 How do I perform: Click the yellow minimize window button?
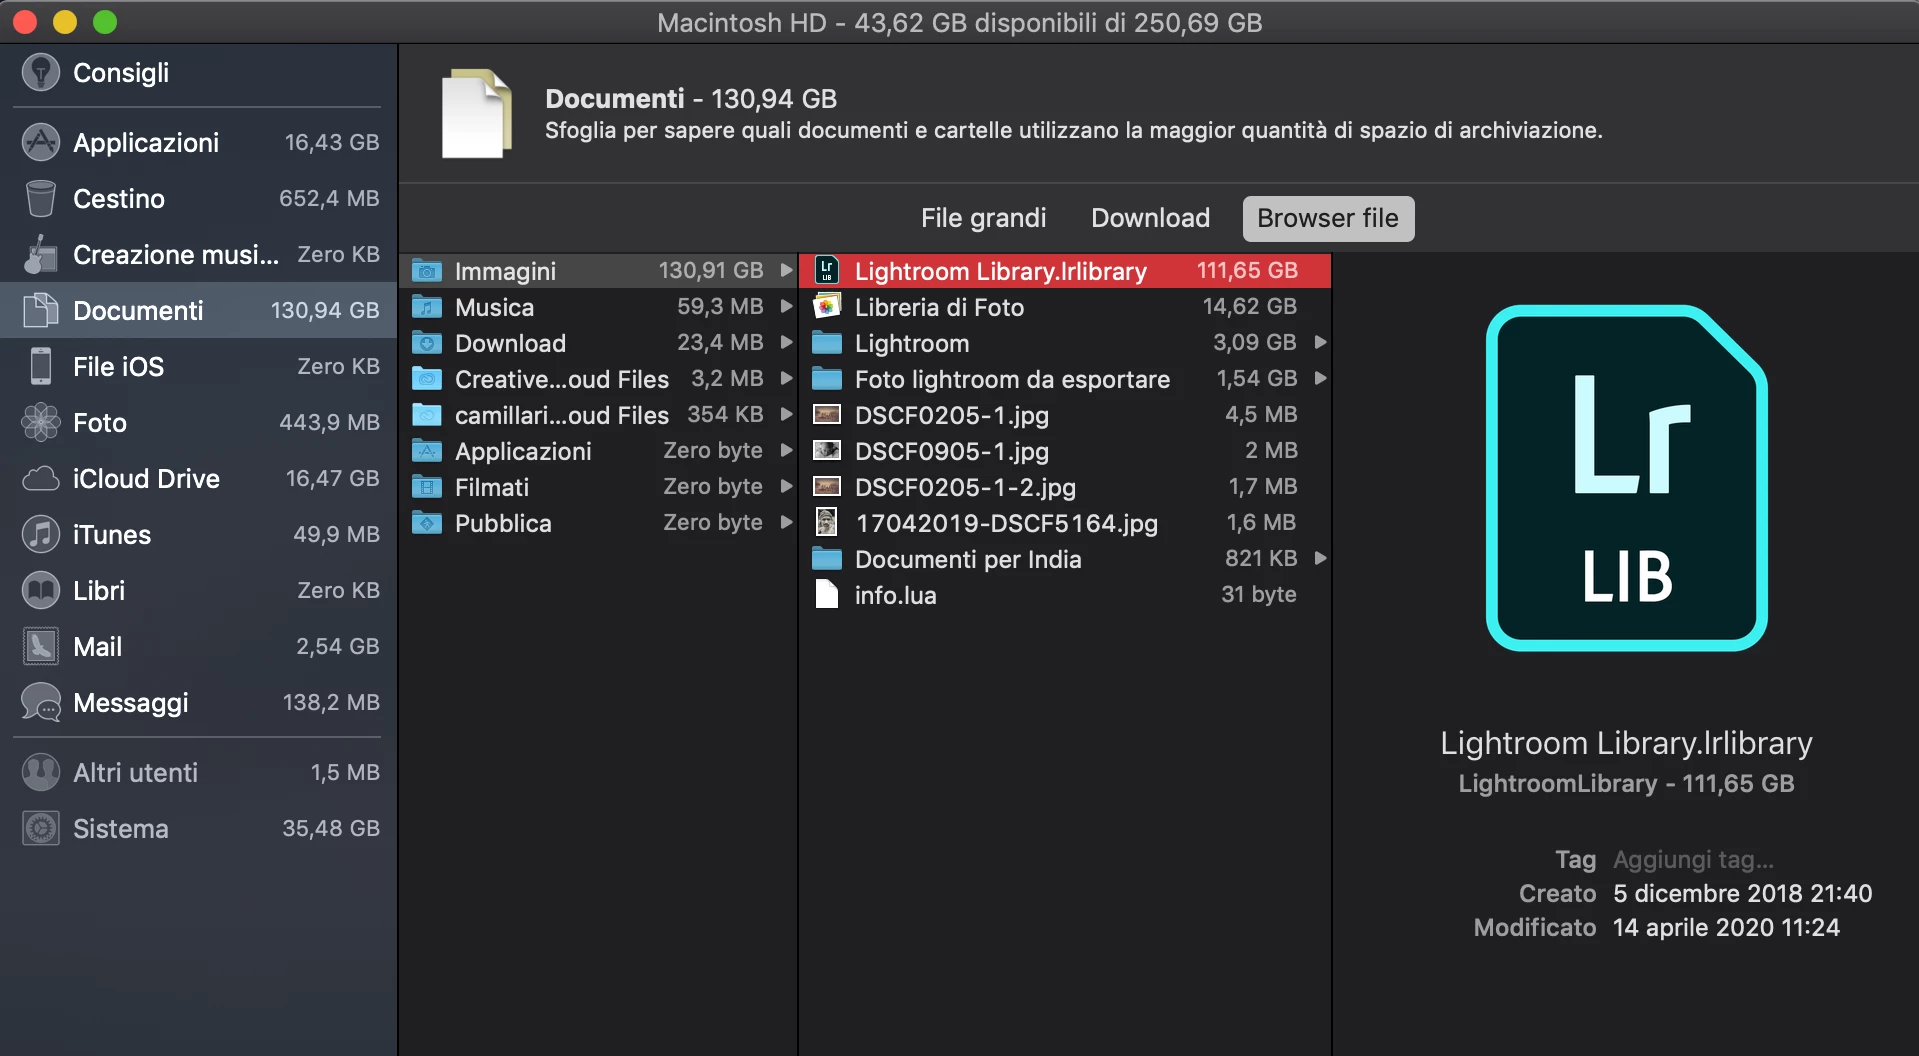pyautogui.click(x=65, y=21)
